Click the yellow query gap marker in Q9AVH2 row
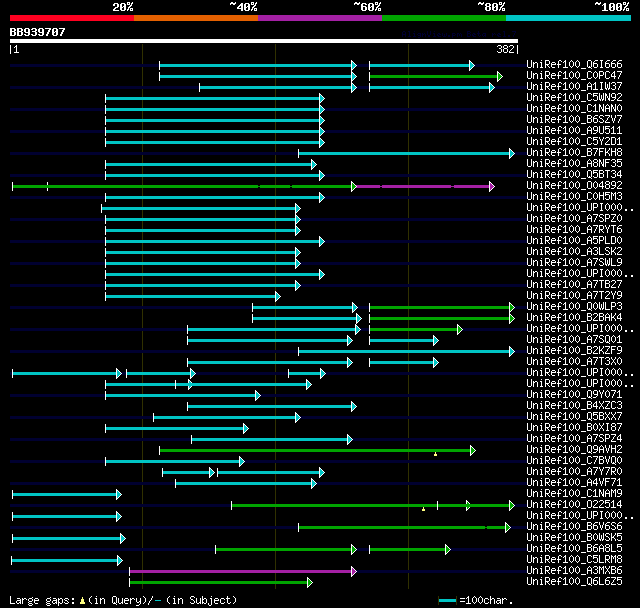Screen dimensions: 640x608 436,454
